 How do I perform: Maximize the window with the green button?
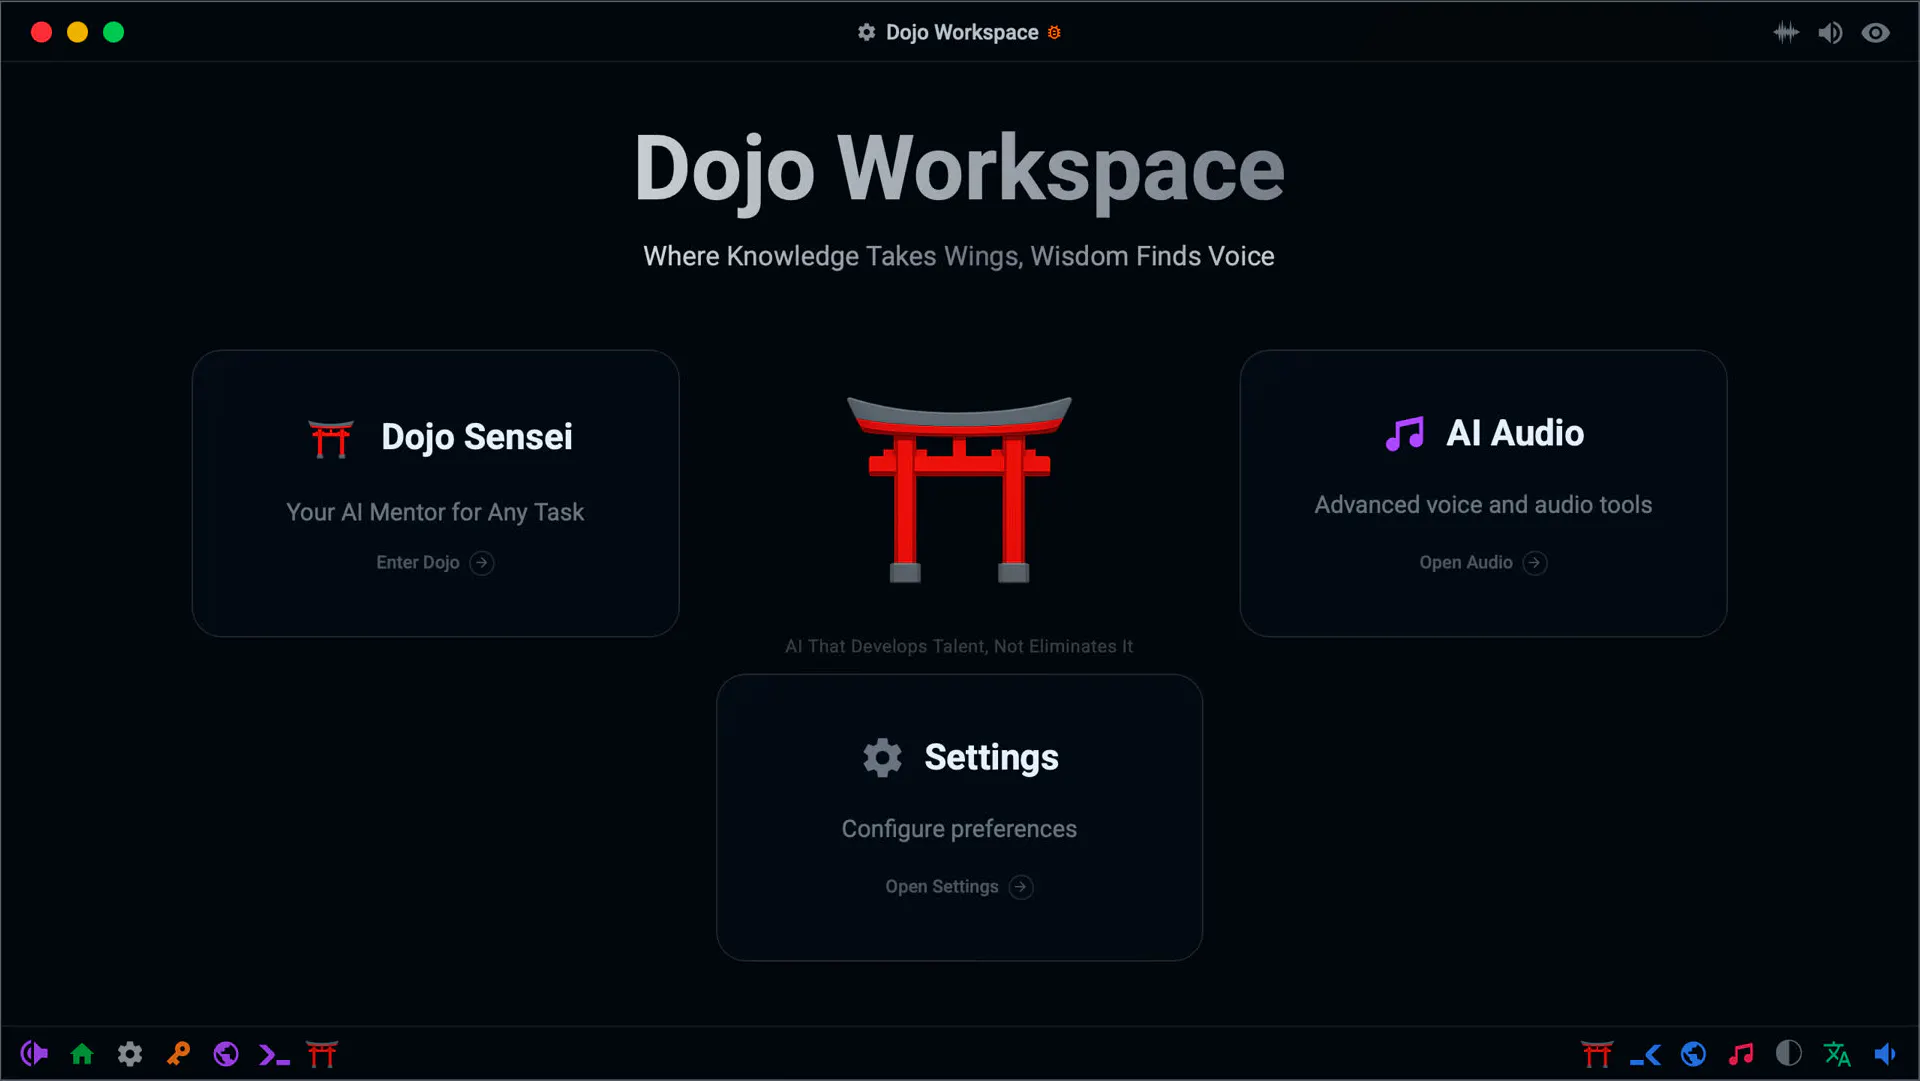point(114,32)
